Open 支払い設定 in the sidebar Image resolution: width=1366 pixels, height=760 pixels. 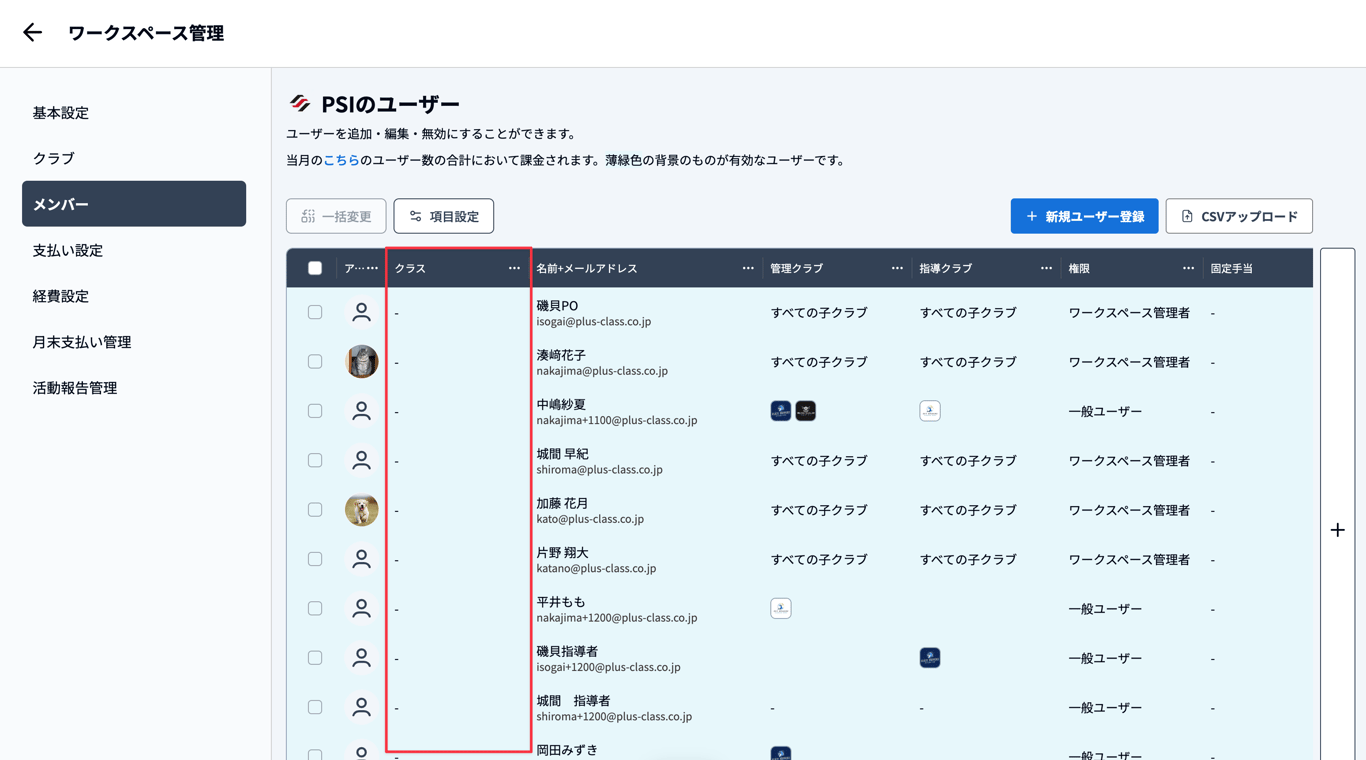(x=68, y=250)
